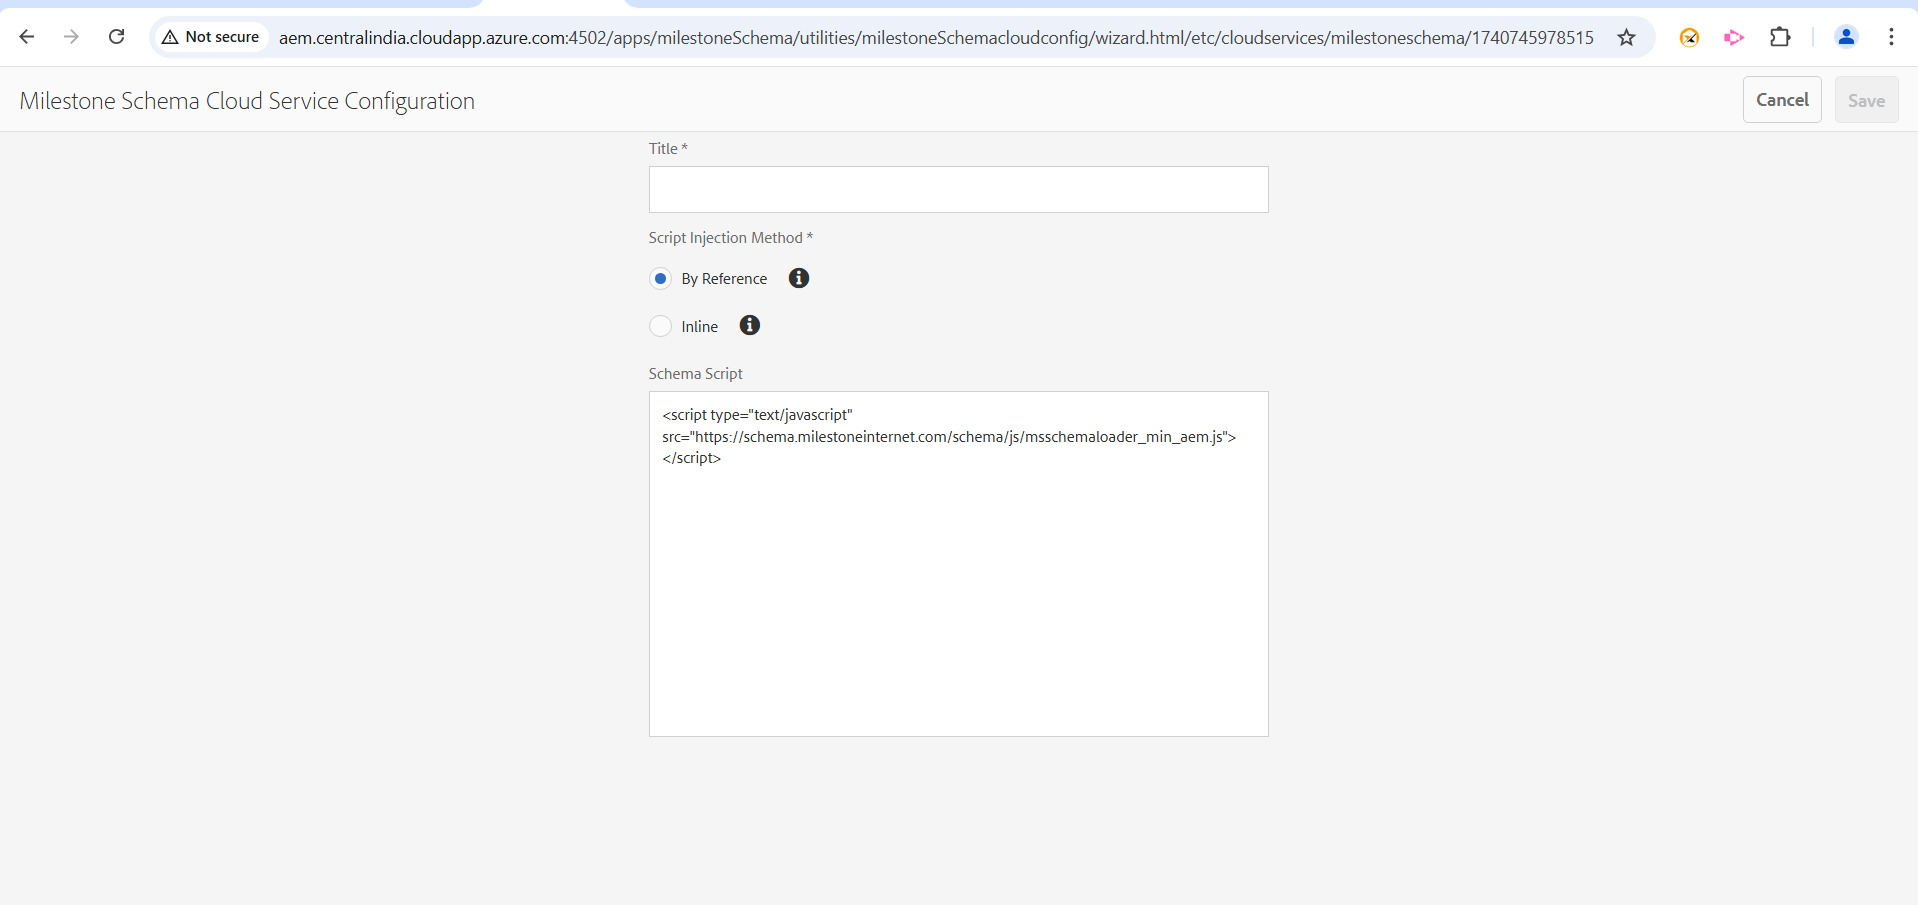This screenshot has width=1918, height=905.
Task: Open the Chrome three-dot menu
Action: point(1891,37)
